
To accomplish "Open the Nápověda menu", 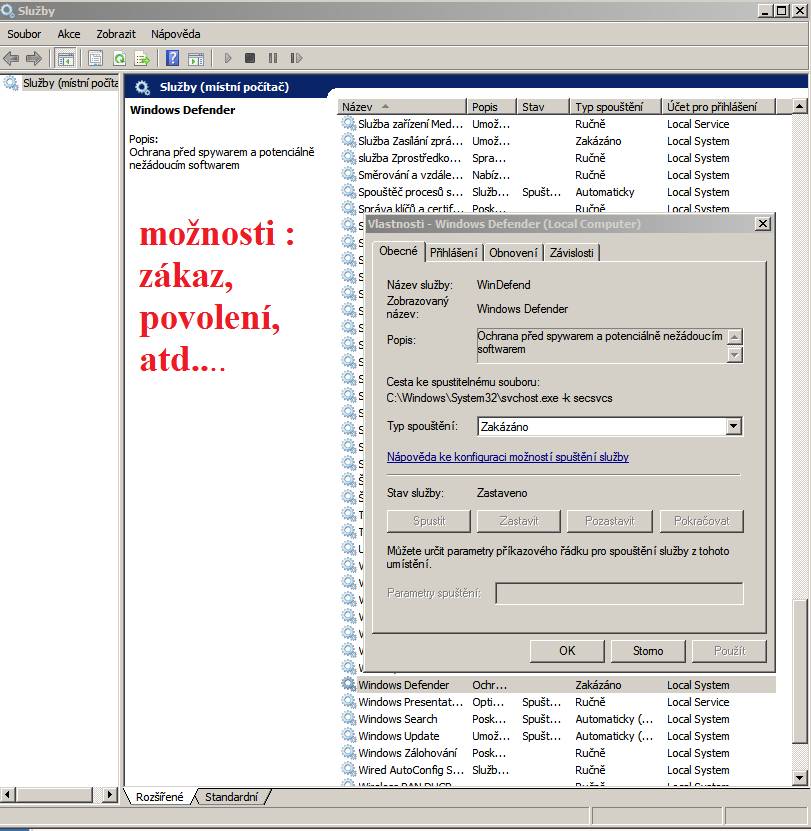I will coord(175,34).
